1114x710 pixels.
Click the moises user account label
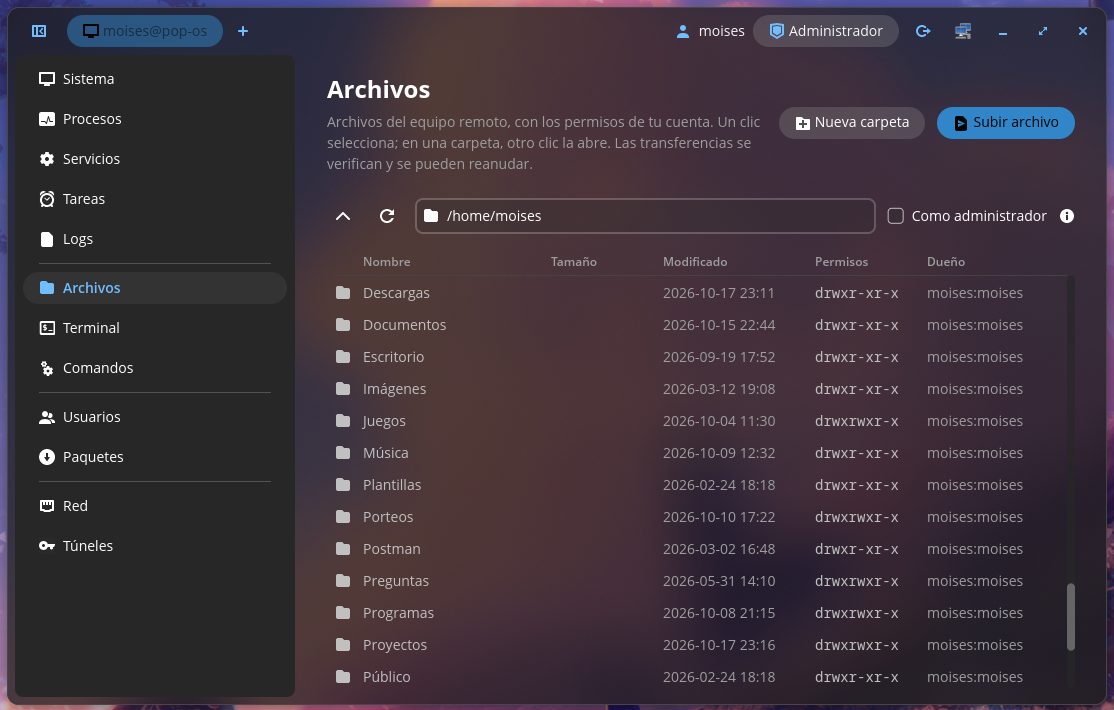710,31
